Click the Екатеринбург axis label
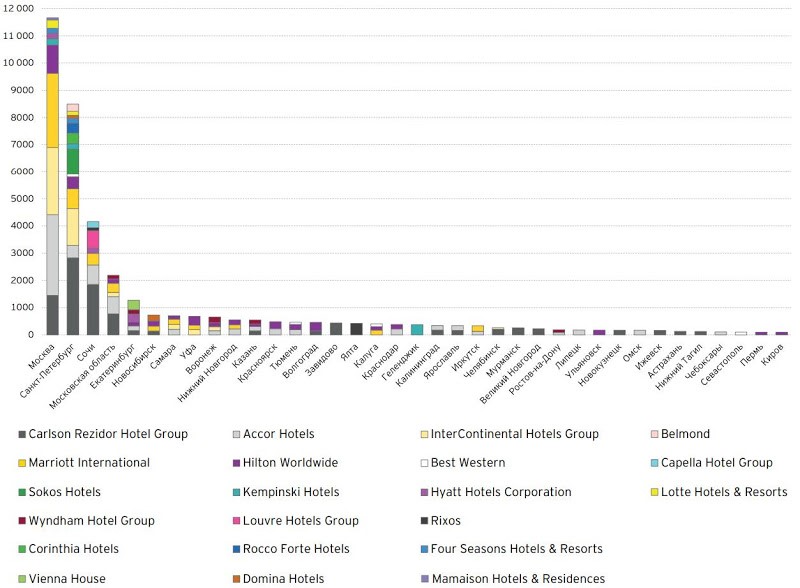The height and width of the screenshot is (588, 800). click(113, 366)
